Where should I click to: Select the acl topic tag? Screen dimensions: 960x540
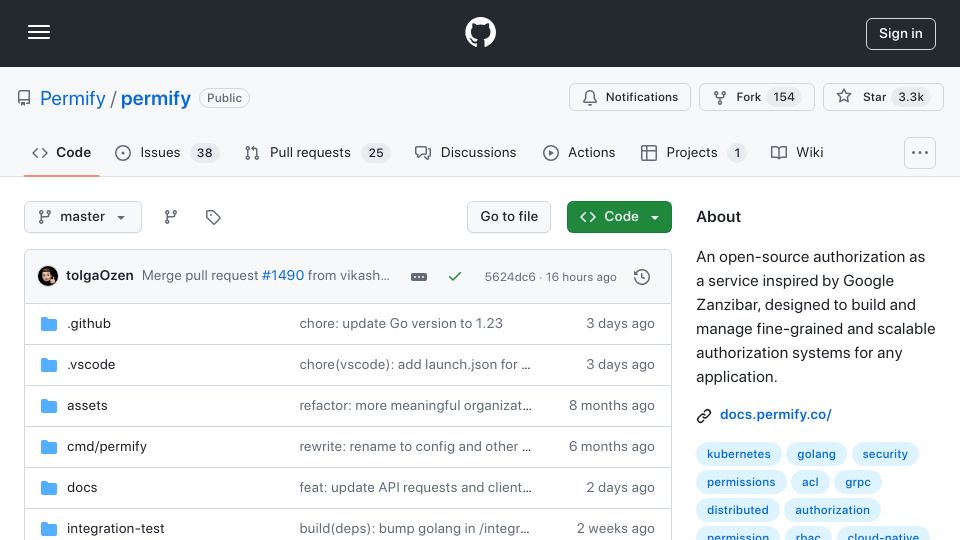[810, 482]
